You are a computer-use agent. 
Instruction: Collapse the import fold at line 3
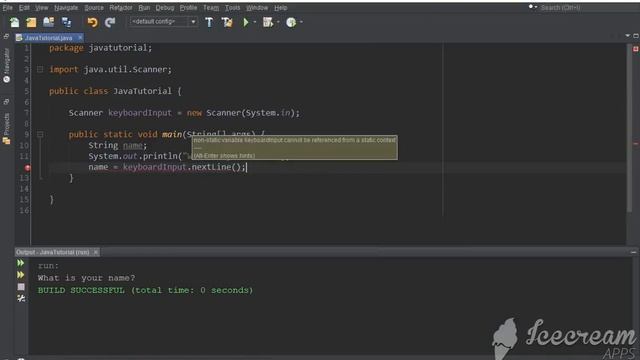coord(40,69)
